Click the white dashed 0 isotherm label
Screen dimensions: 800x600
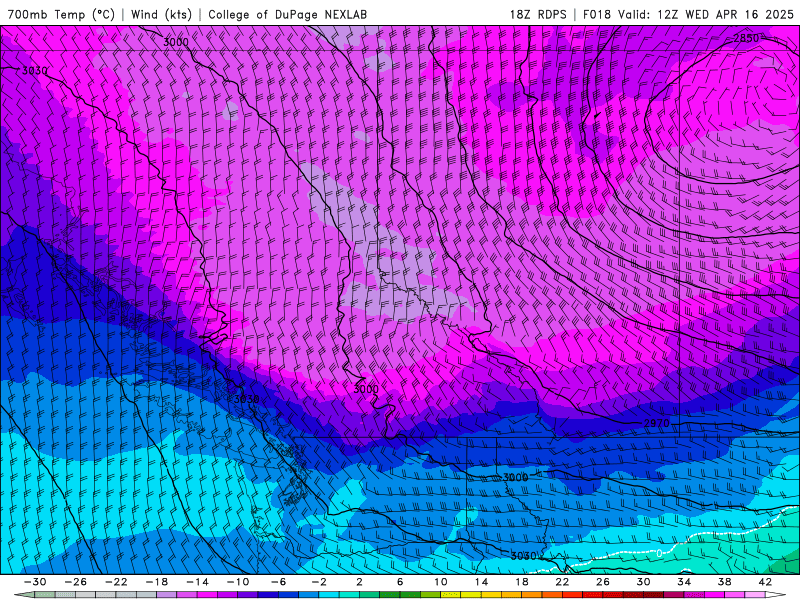tap(659, 553)
